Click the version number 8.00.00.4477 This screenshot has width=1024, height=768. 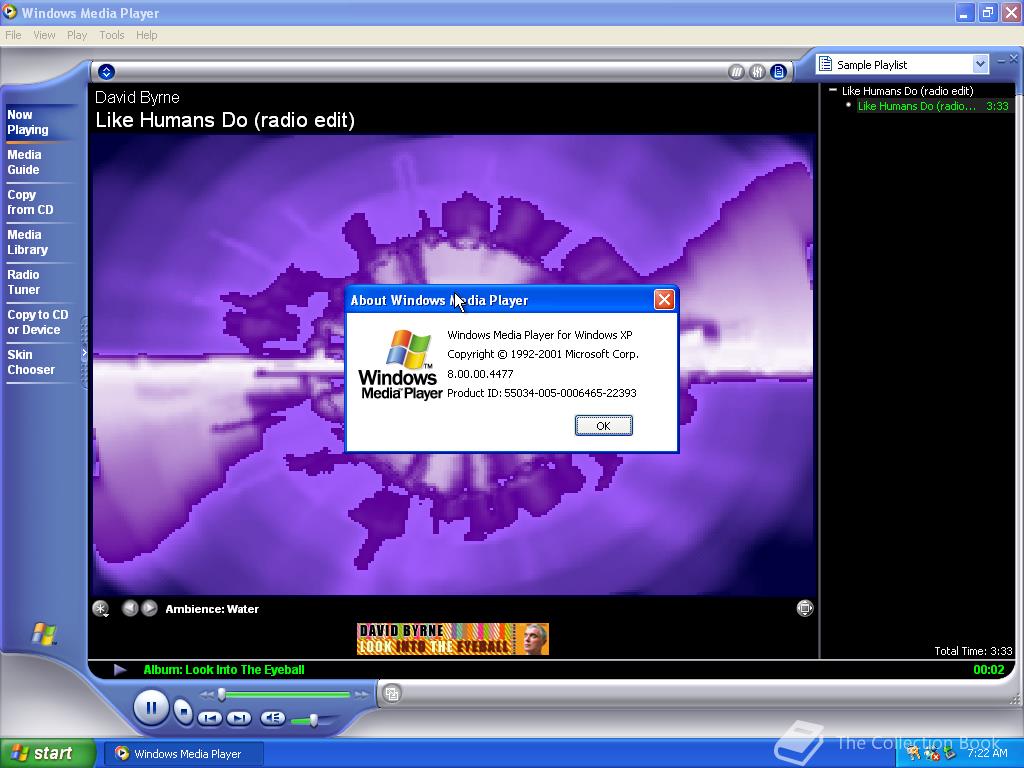pyautogui.click(x=480, y=374)
